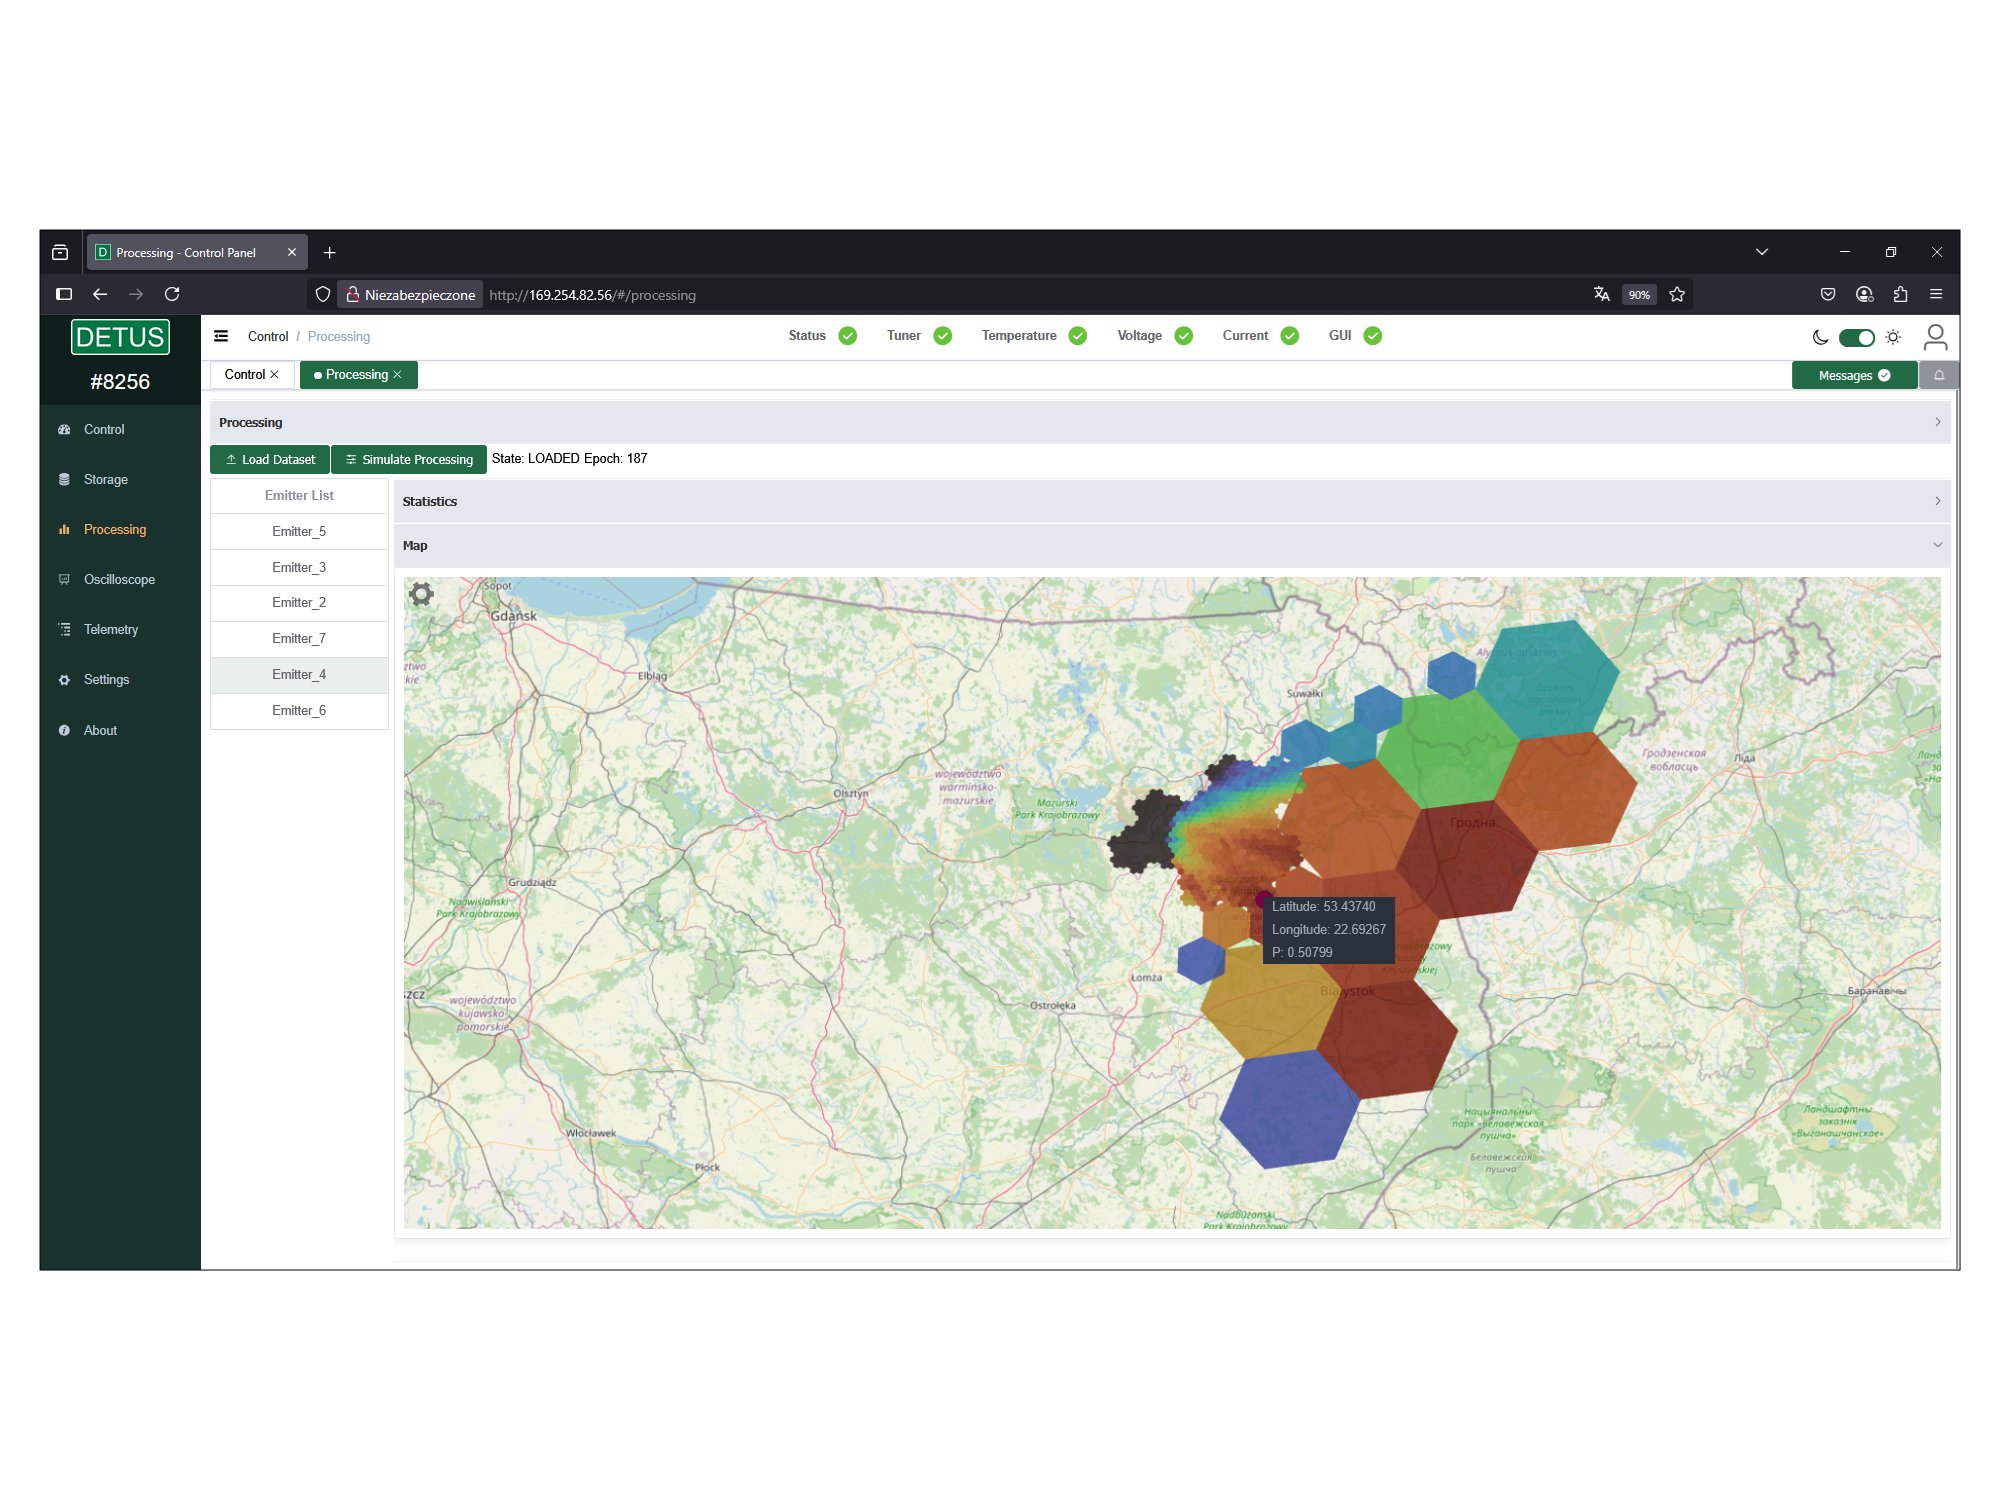
Task: Open map settings gear icon
Action: click(421, 594)
